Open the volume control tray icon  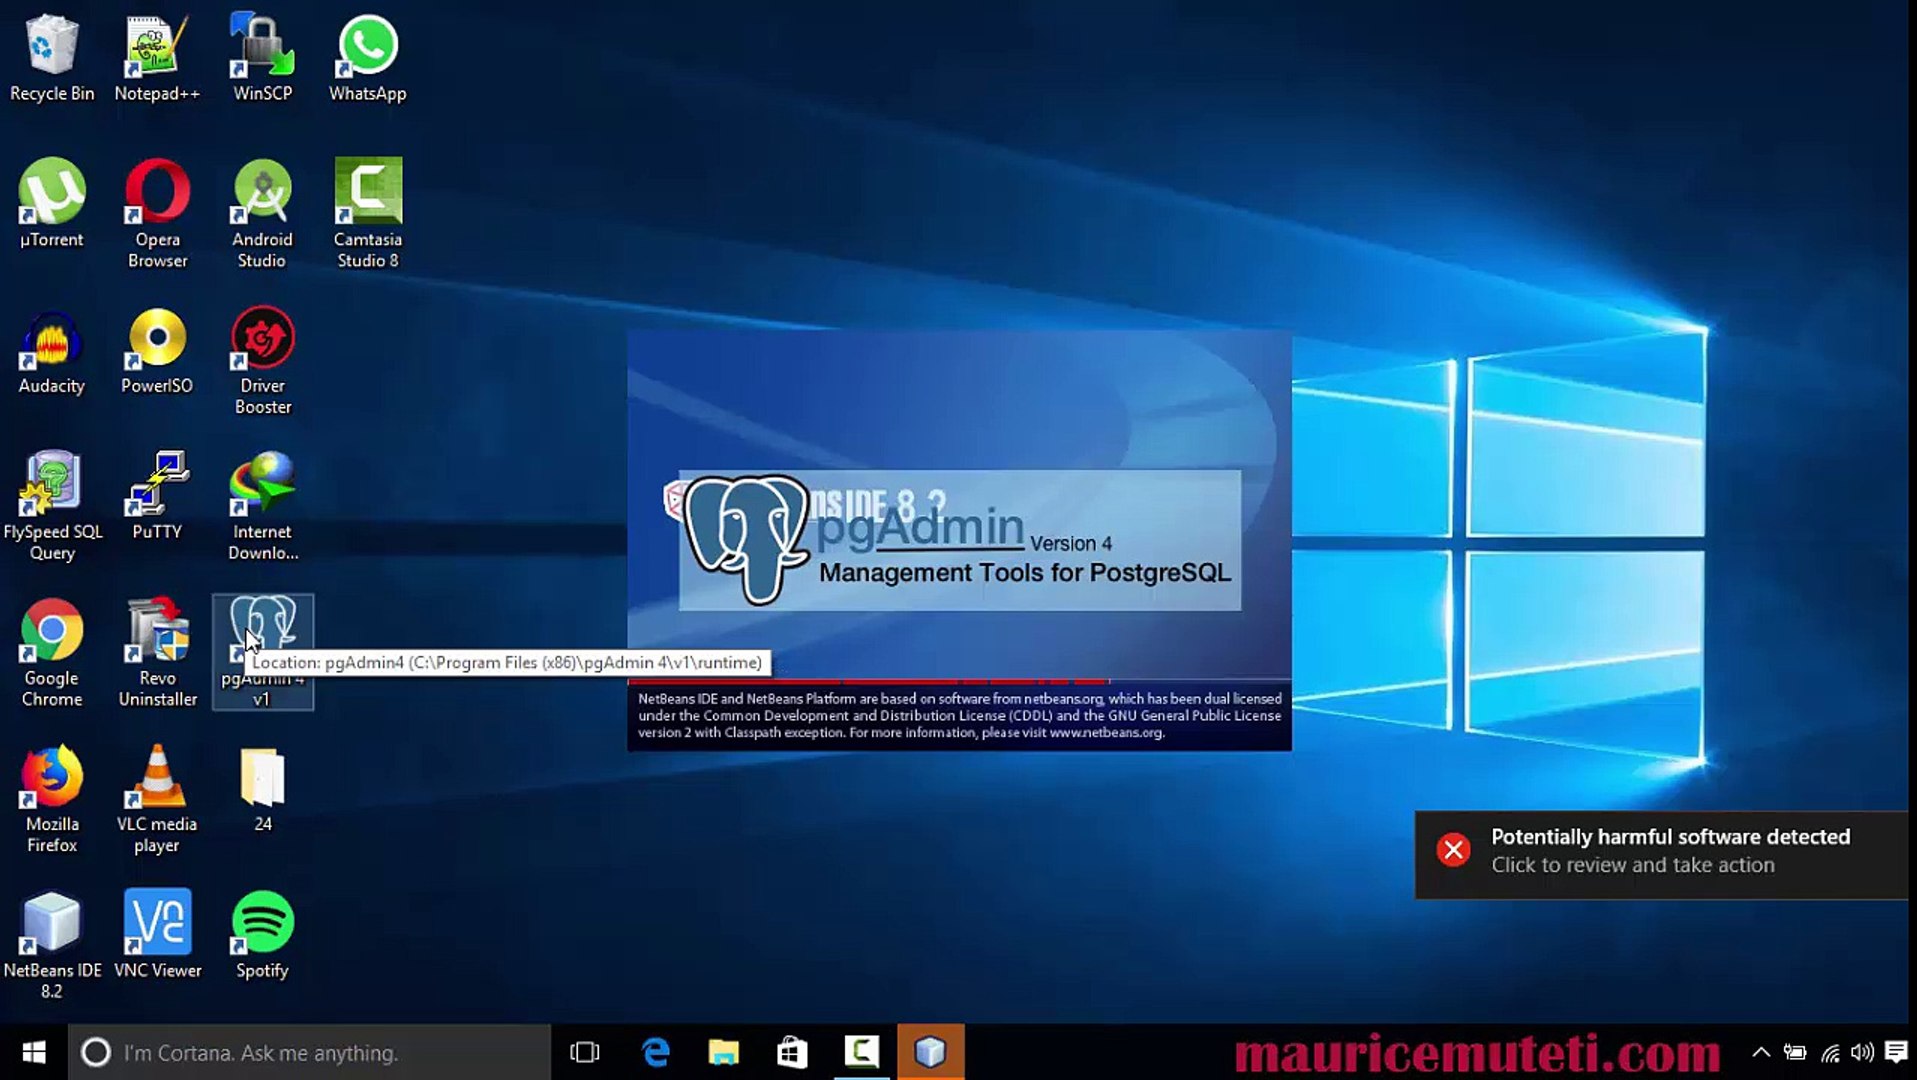tap(1862, 1052)
